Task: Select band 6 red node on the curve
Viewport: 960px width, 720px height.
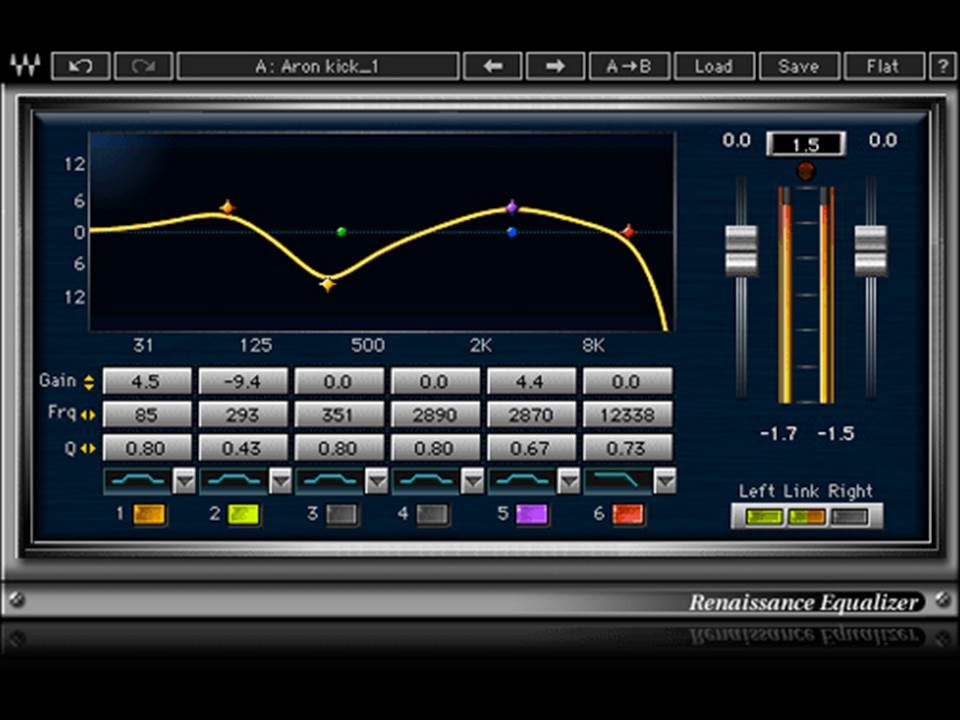Action: pos(628,231)
